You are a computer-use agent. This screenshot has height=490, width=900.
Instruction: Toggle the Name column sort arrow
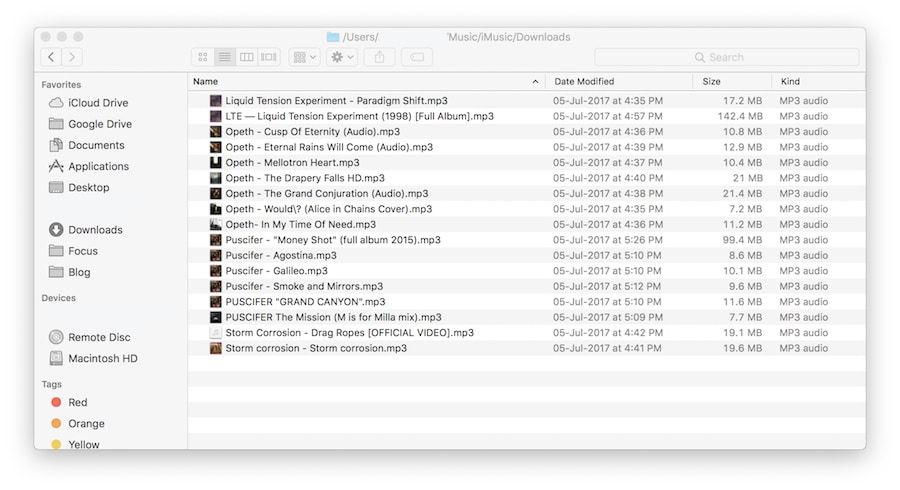536,81
